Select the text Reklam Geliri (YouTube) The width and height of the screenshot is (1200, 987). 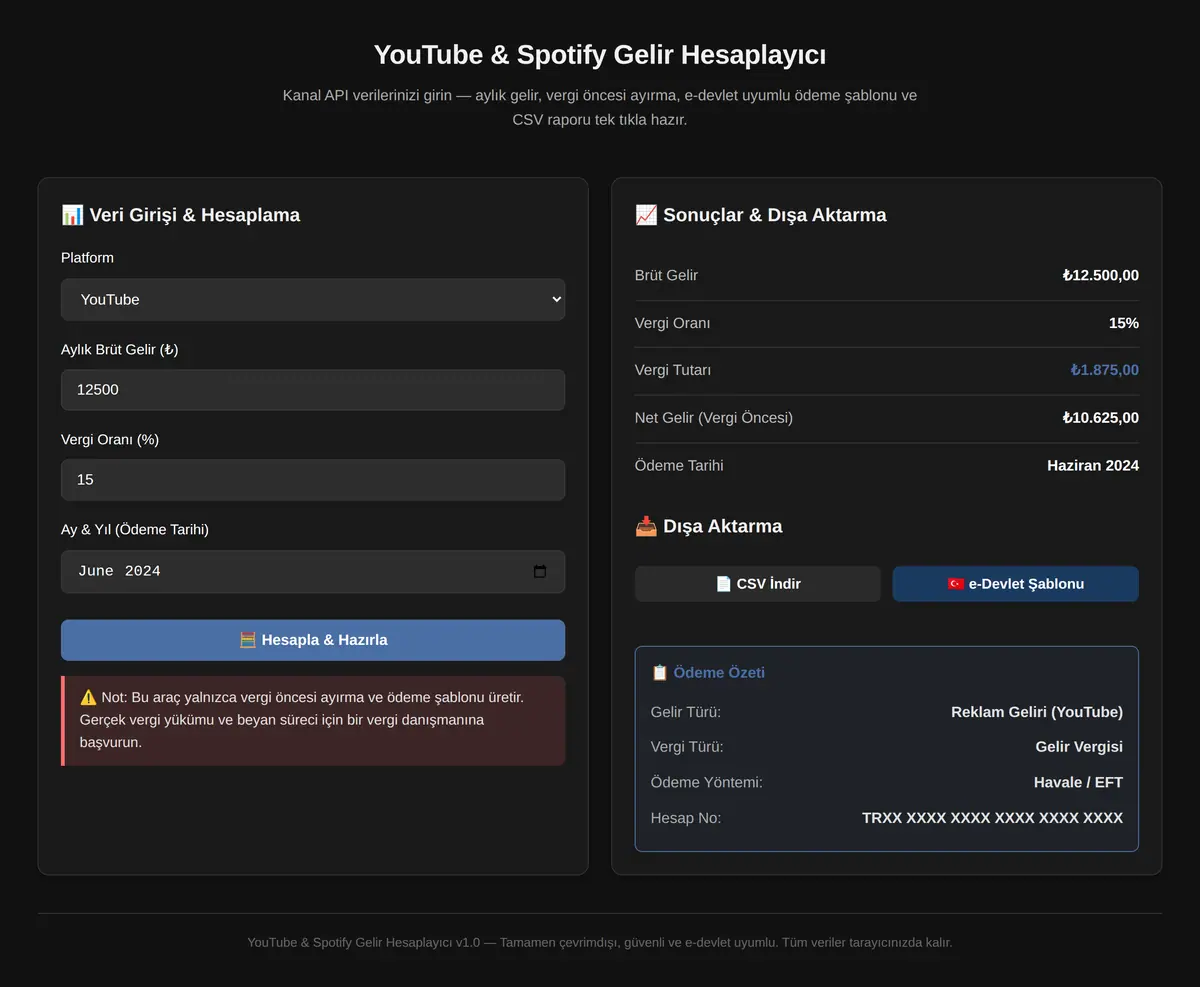(x=1037, y=712)
